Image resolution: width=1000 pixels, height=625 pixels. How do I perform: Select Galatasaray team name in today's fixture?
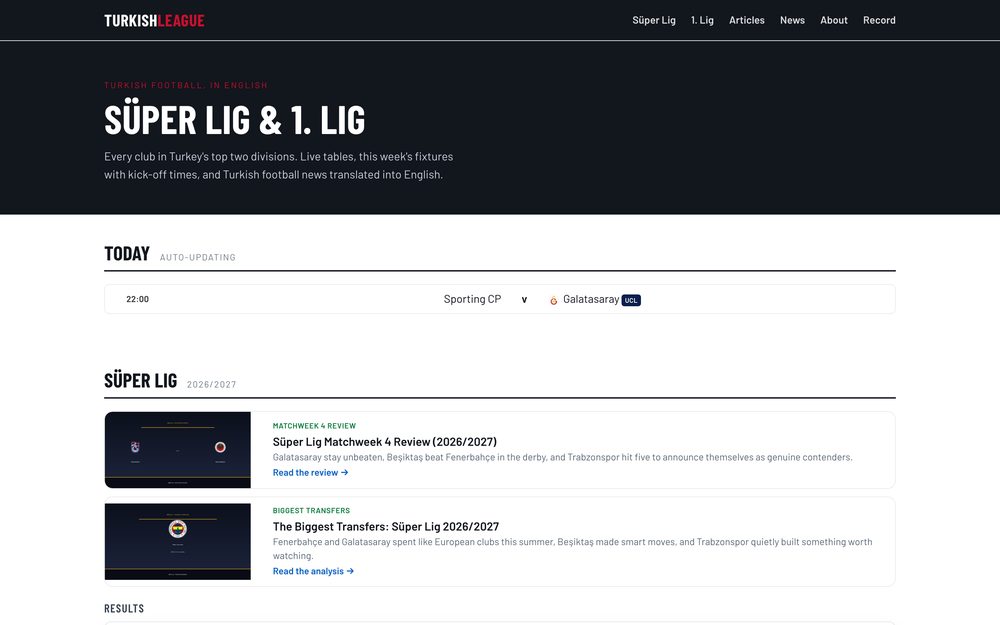click(x=591, y=299)
